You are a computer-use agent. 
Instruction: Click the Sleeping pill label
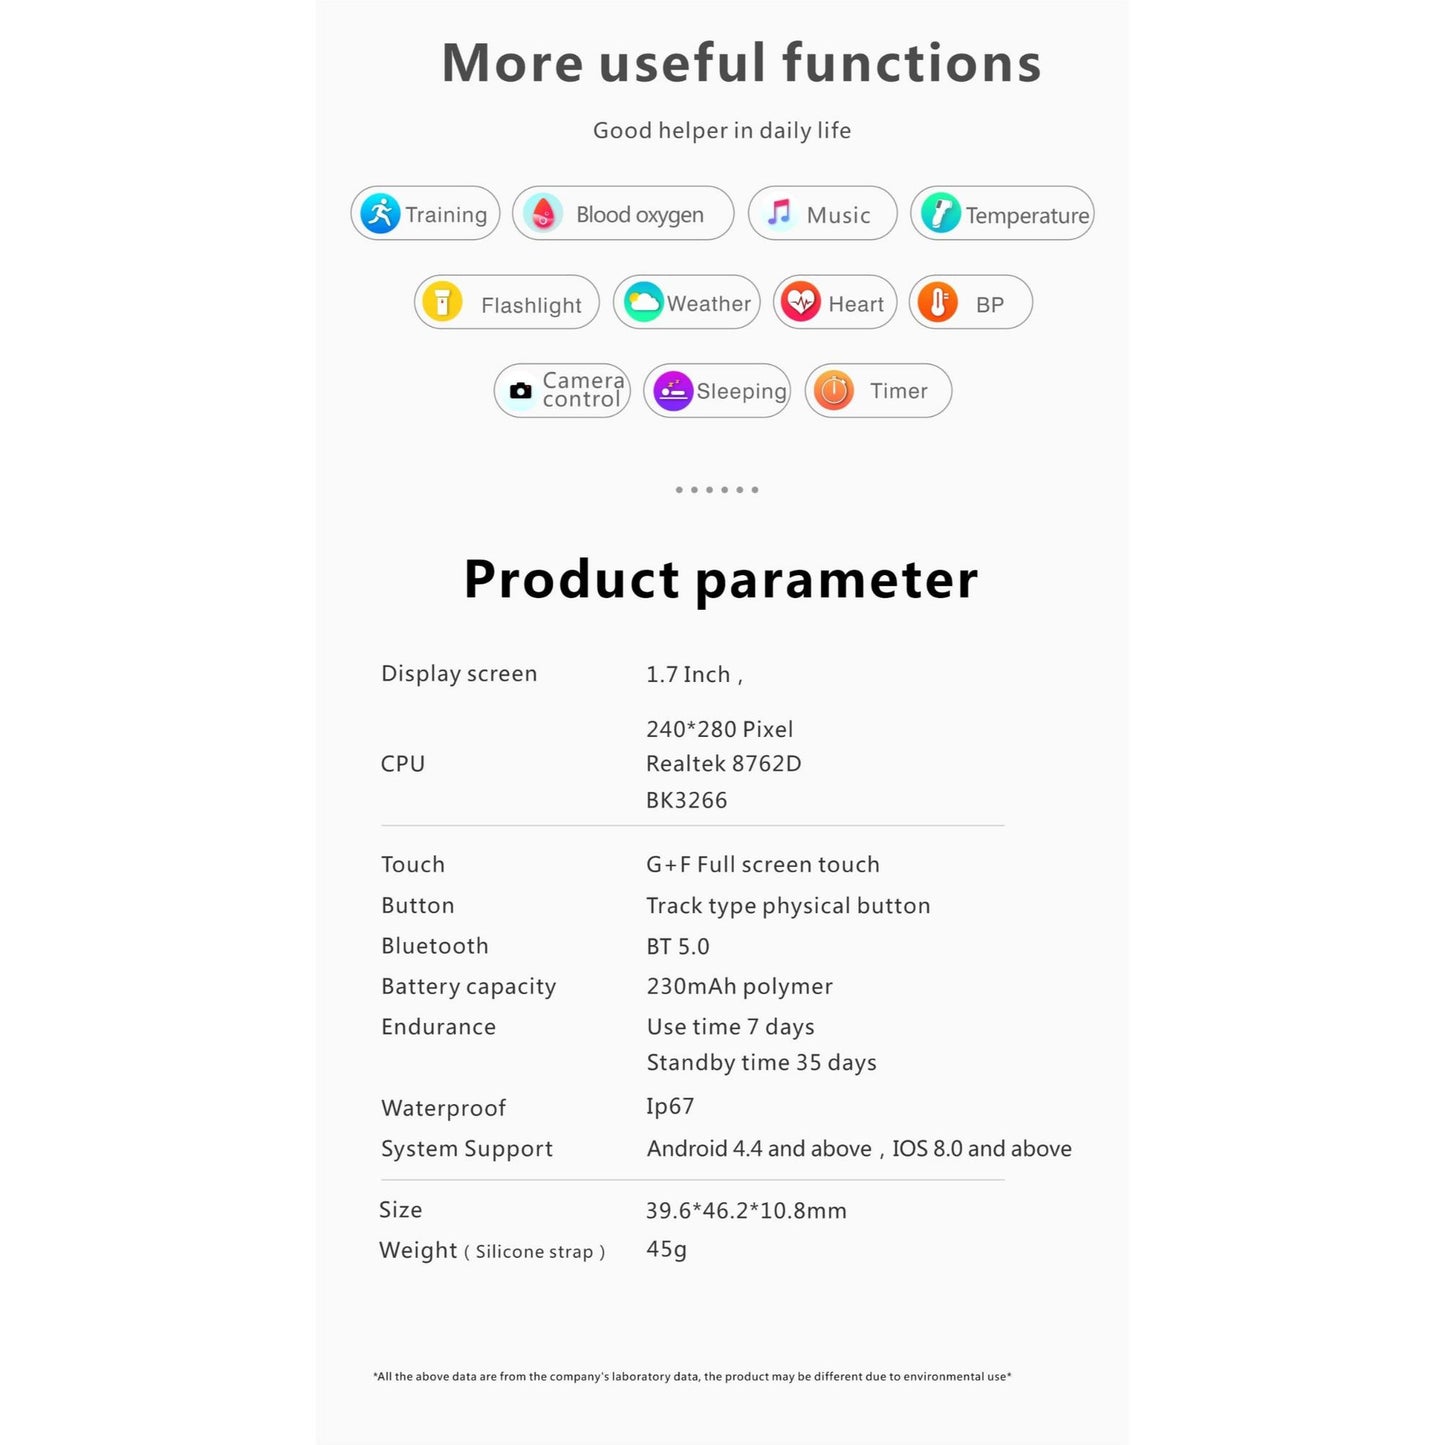click(x=742, y=391)
